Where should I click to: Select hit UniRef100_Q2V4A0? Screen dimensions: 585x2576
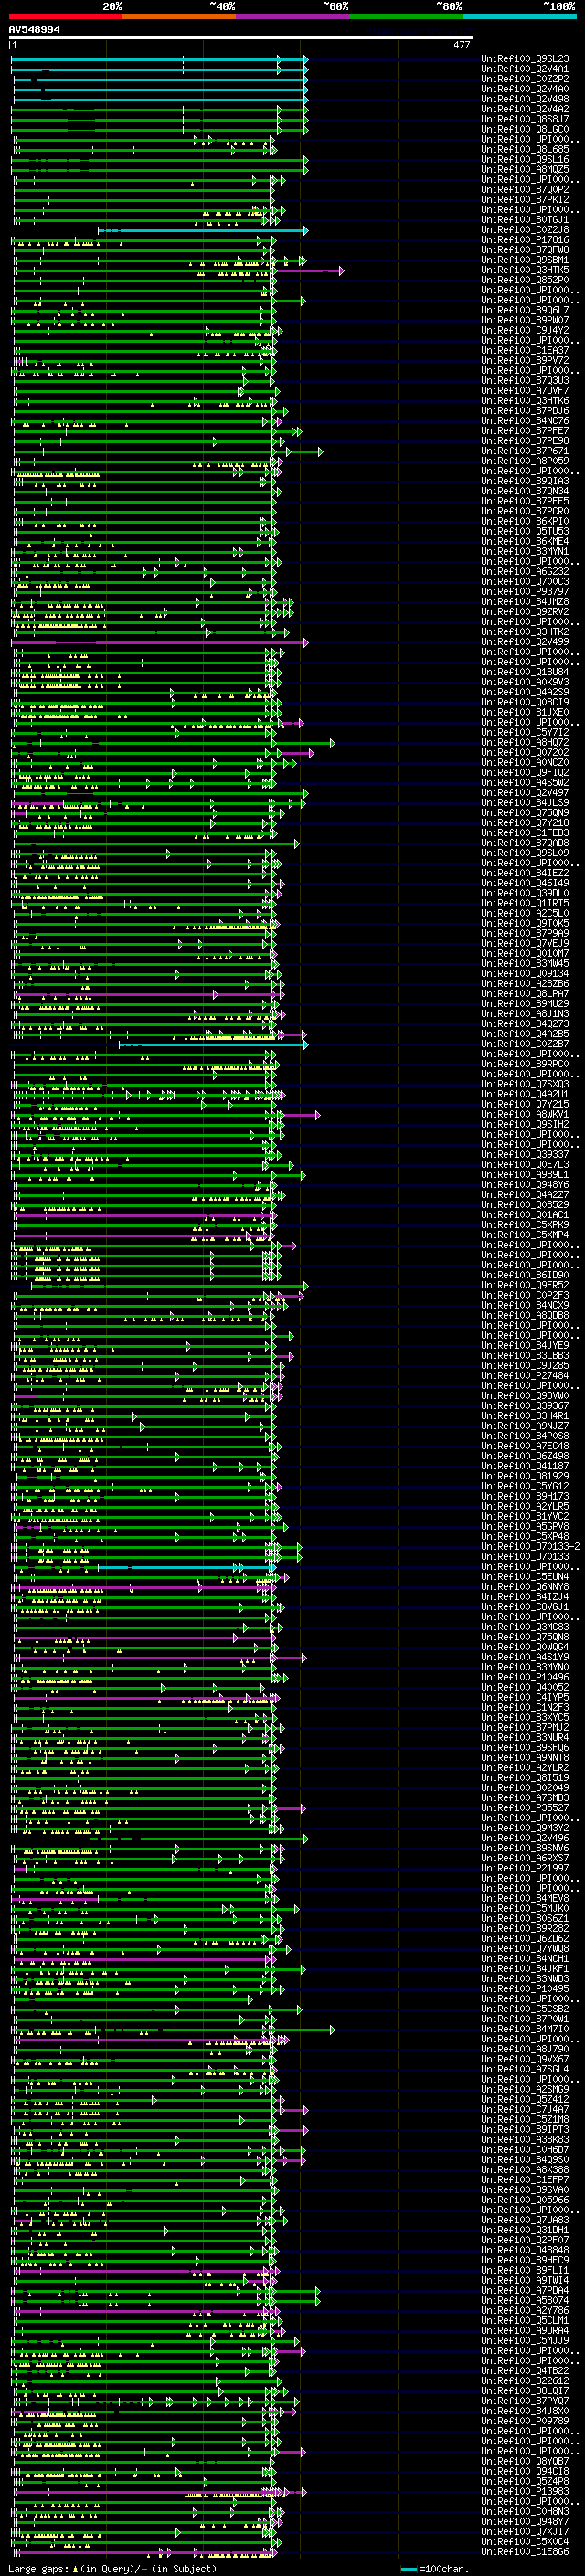click(x=525, y=89)
